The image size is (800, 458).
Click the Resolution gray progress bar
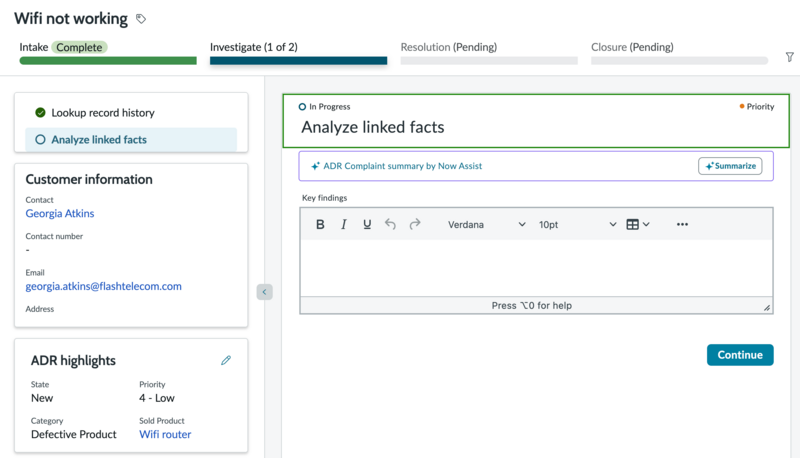coord(489,61)
